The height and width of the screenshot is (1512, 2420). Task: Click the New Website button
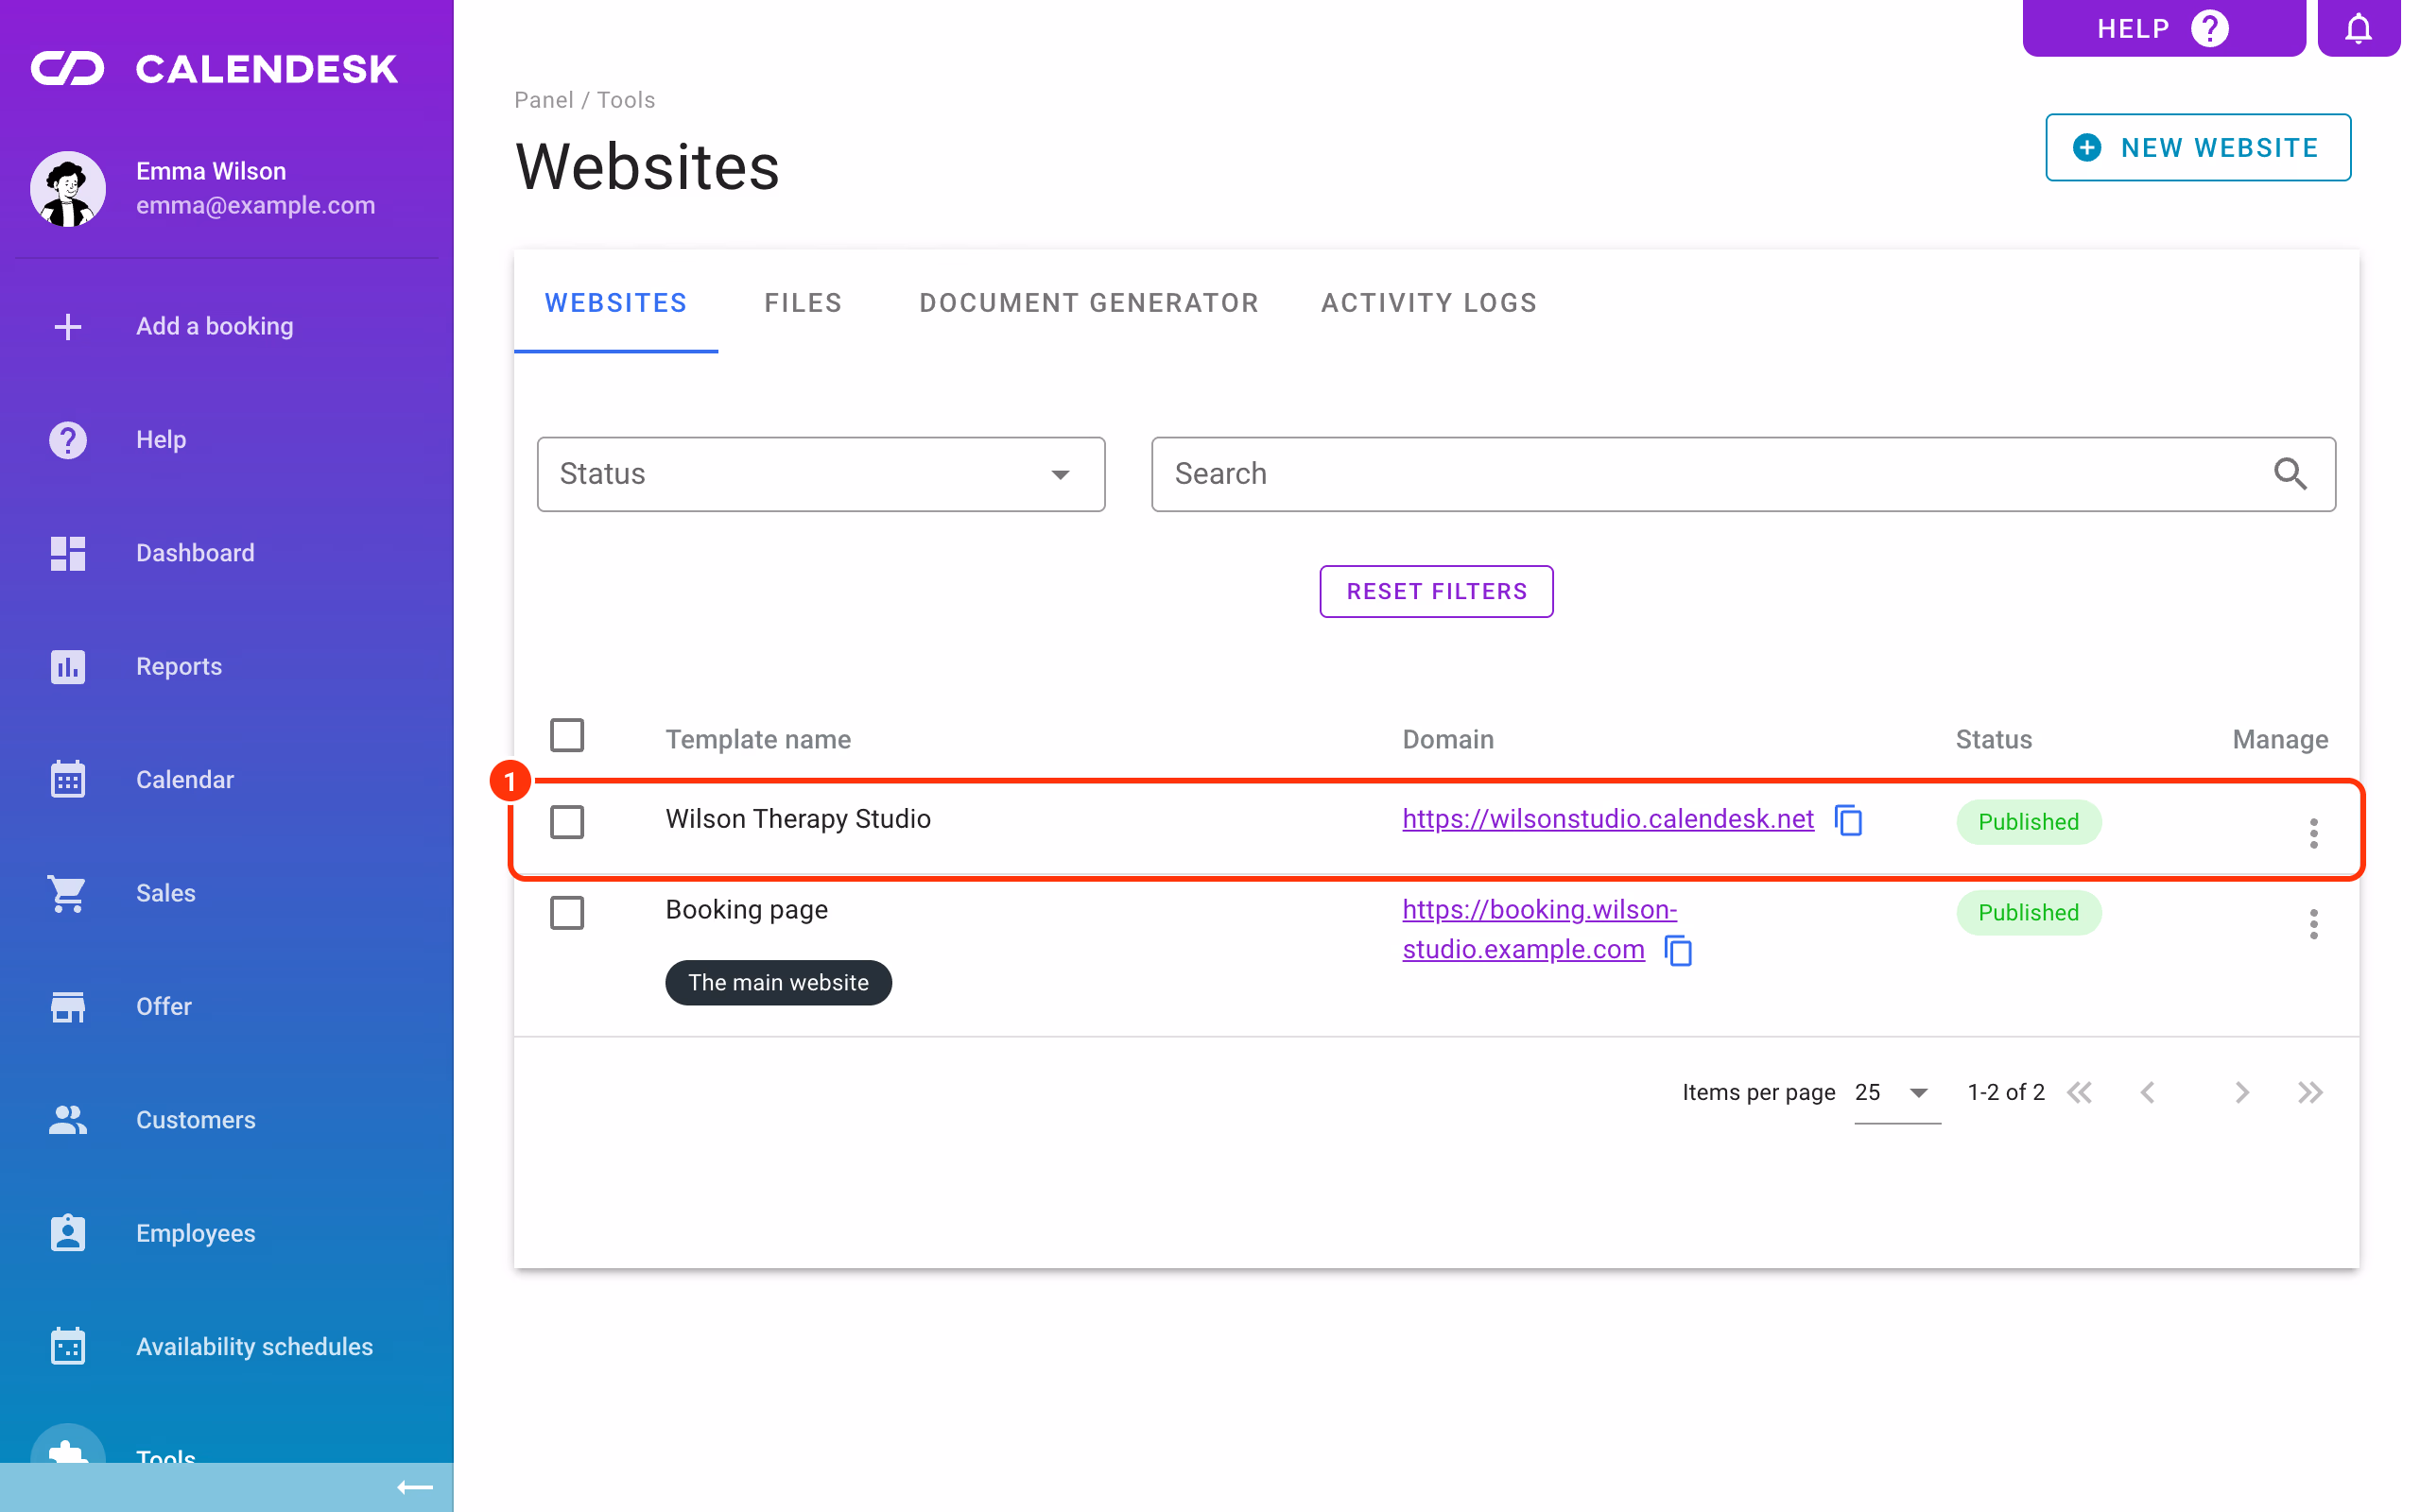2198,148
